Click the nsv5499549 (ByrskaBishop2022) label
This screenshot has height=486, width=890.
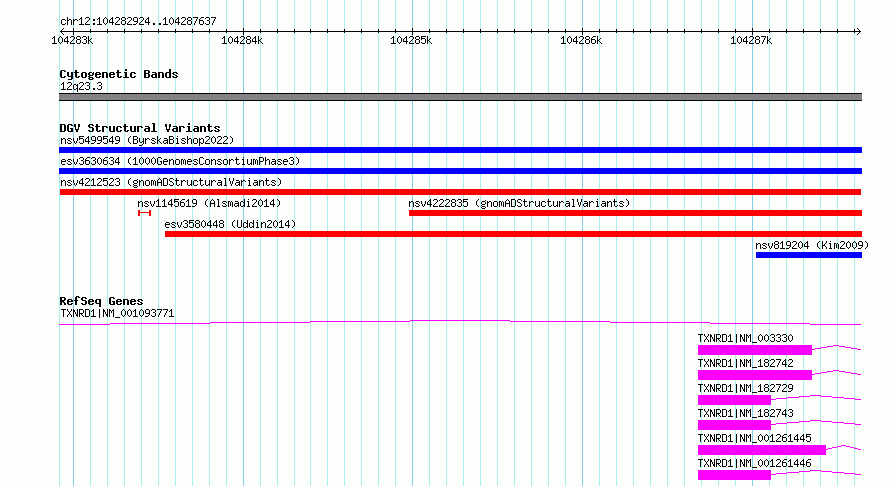(147, 140)
